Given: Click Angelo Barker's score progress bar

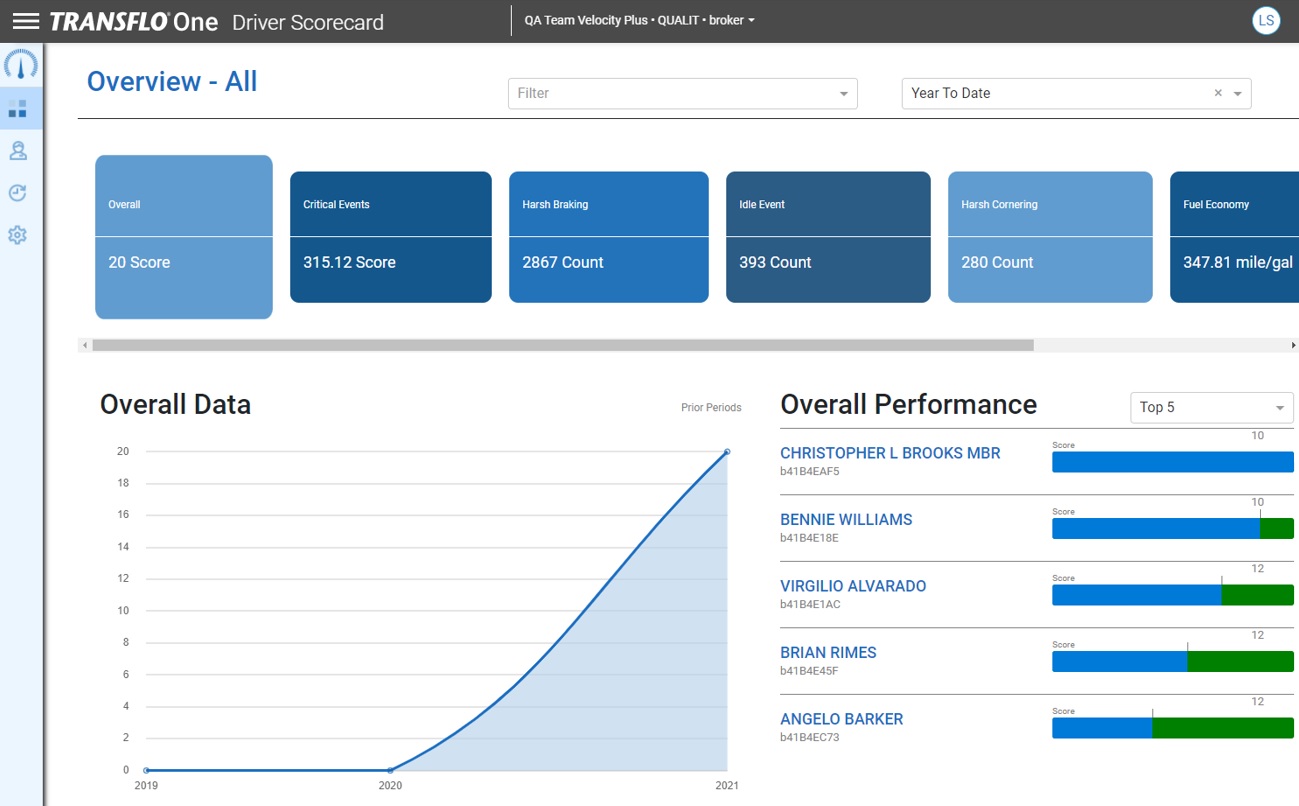Looking at the screenshot, I should pos(1172,728).
